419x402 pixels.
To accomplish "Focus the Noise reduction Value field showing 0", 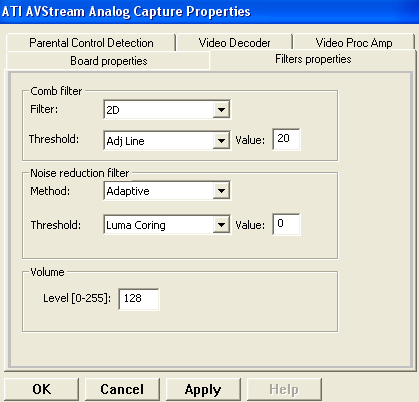I will click(286, 224).
